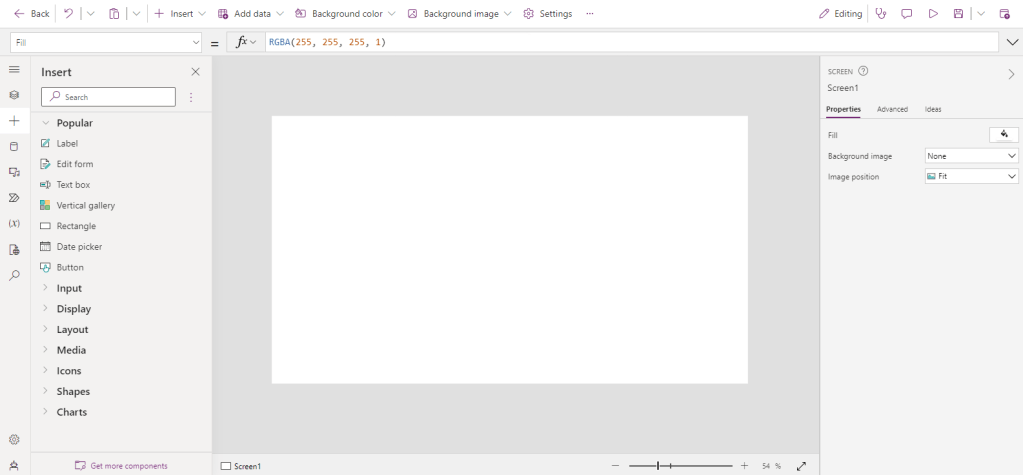1023x475 pixels.
Task: Open the Comments pane icon
Action: click(906, 14)
